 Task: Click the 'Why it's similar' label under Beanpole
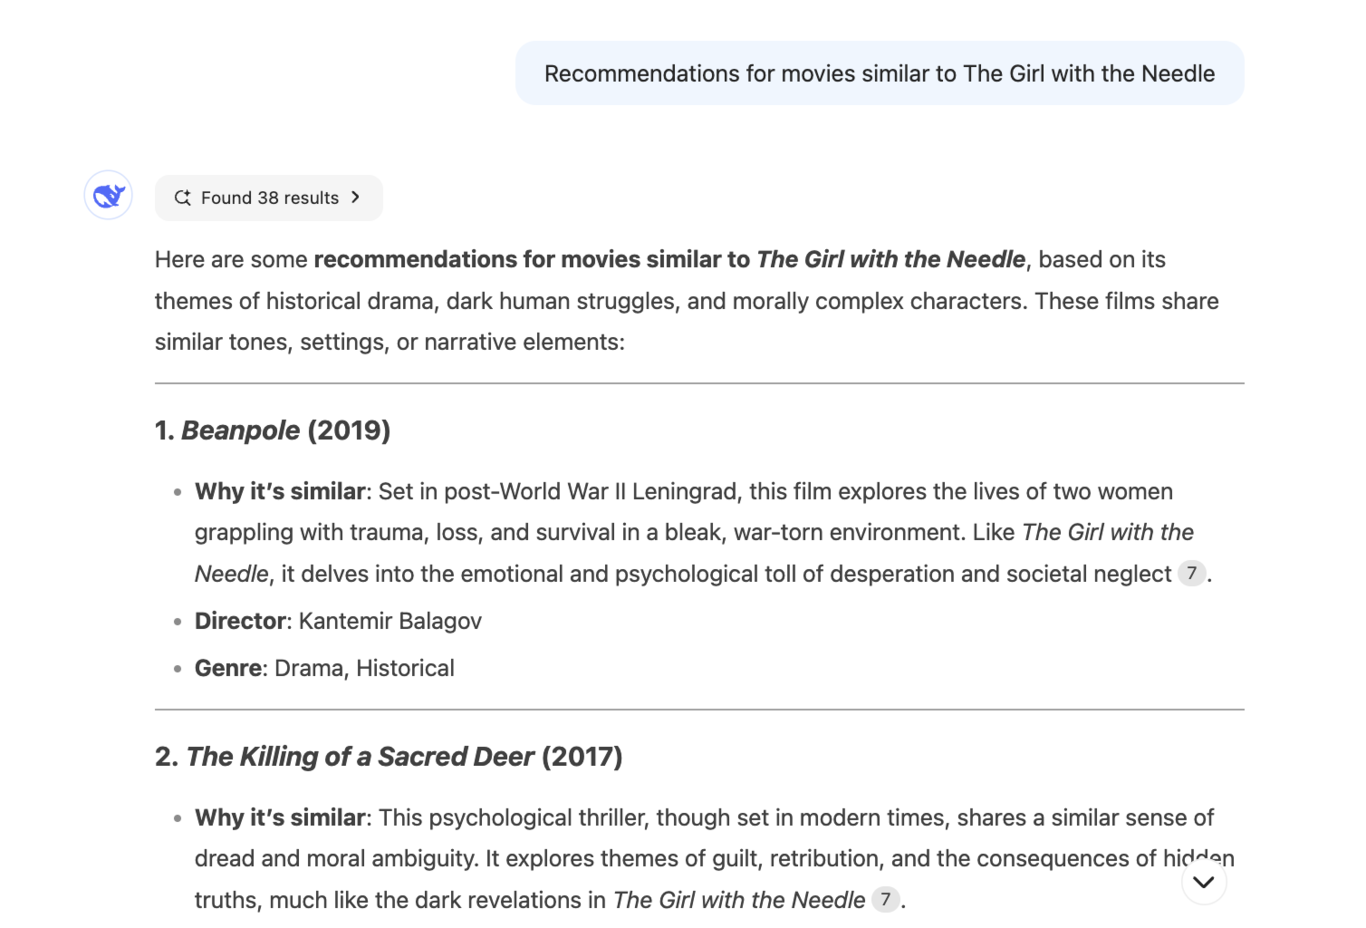point(280,492)
